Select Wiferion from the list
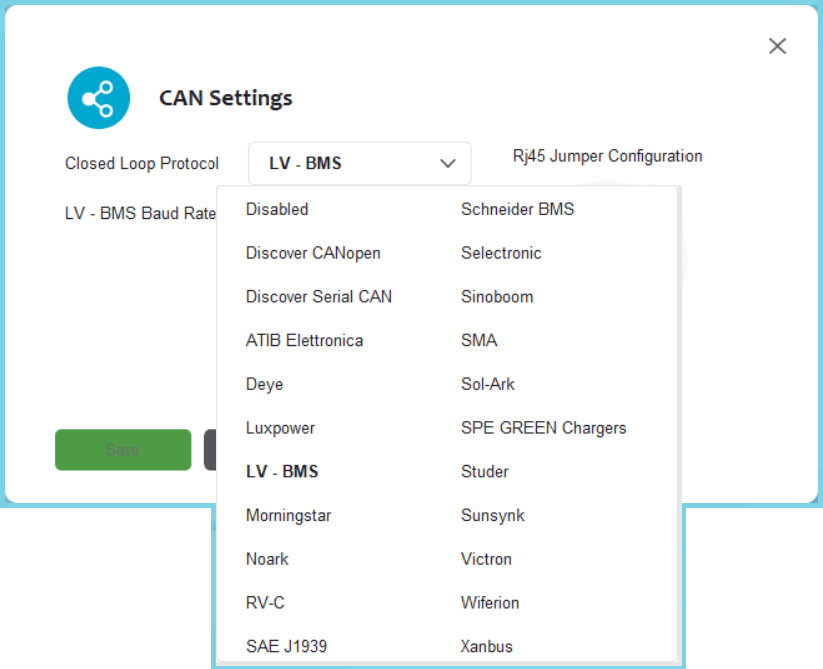Image resolution: width=823 pixels, height=669 pixels. click(490, 603)
